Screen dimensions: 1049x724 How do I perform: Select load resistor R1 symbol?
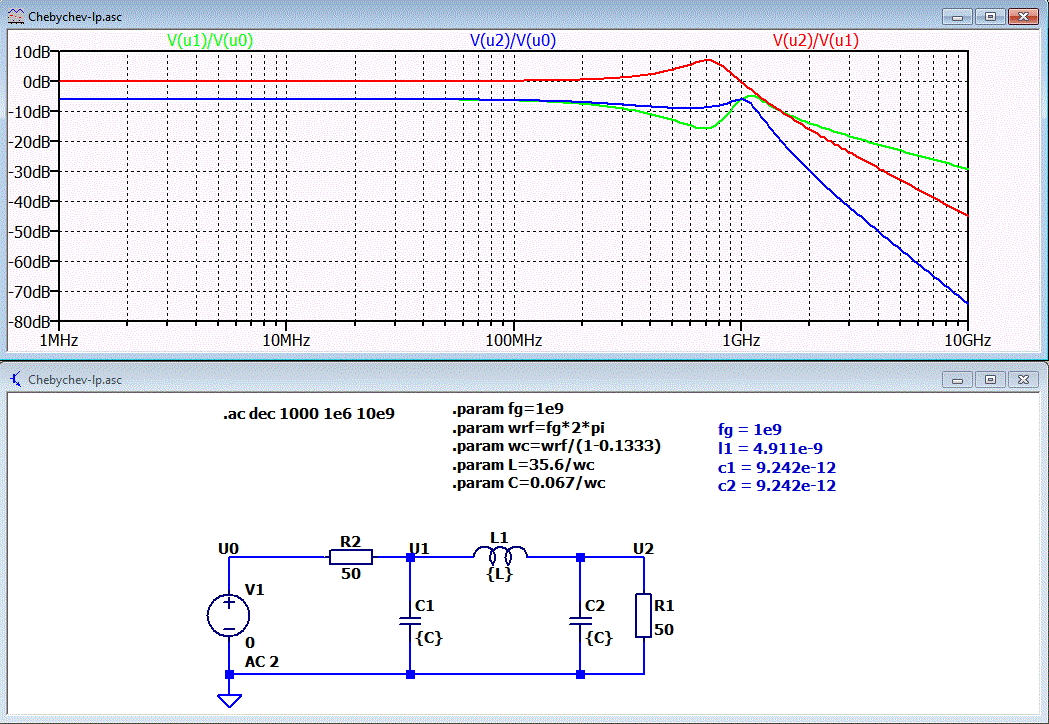644,615
